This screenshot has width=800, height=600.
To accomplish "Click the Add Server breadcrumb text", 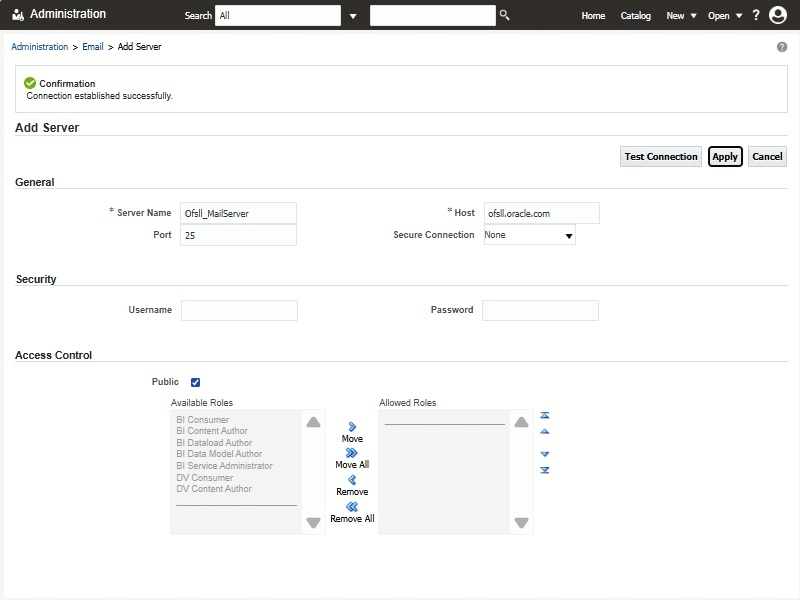I will (139, 47).
